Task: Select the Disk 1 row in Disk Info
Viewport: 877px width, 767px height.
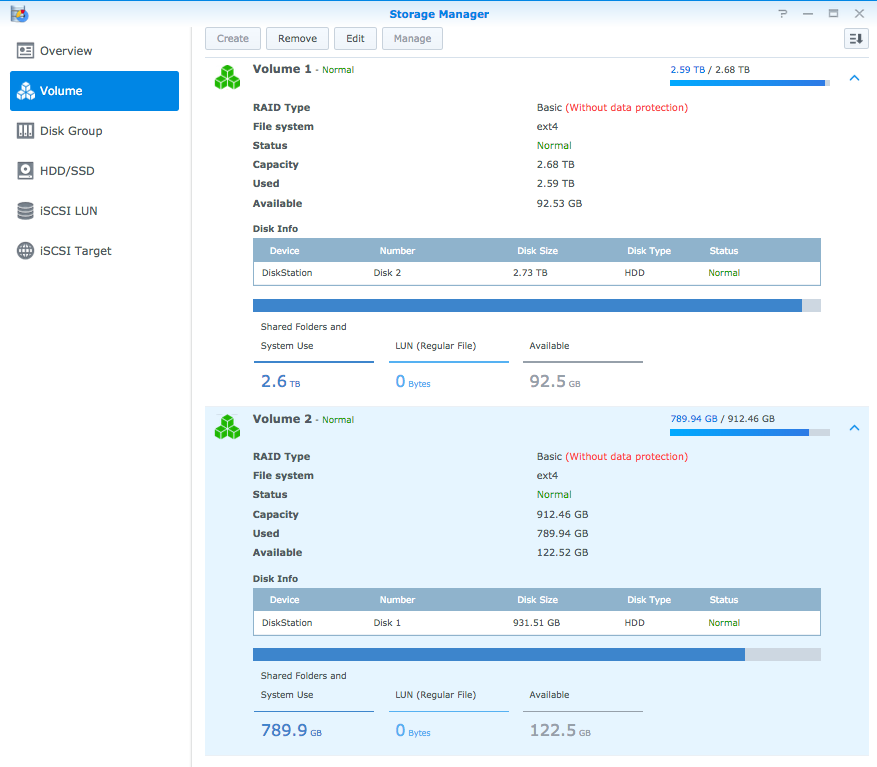Action: [536, 623]
